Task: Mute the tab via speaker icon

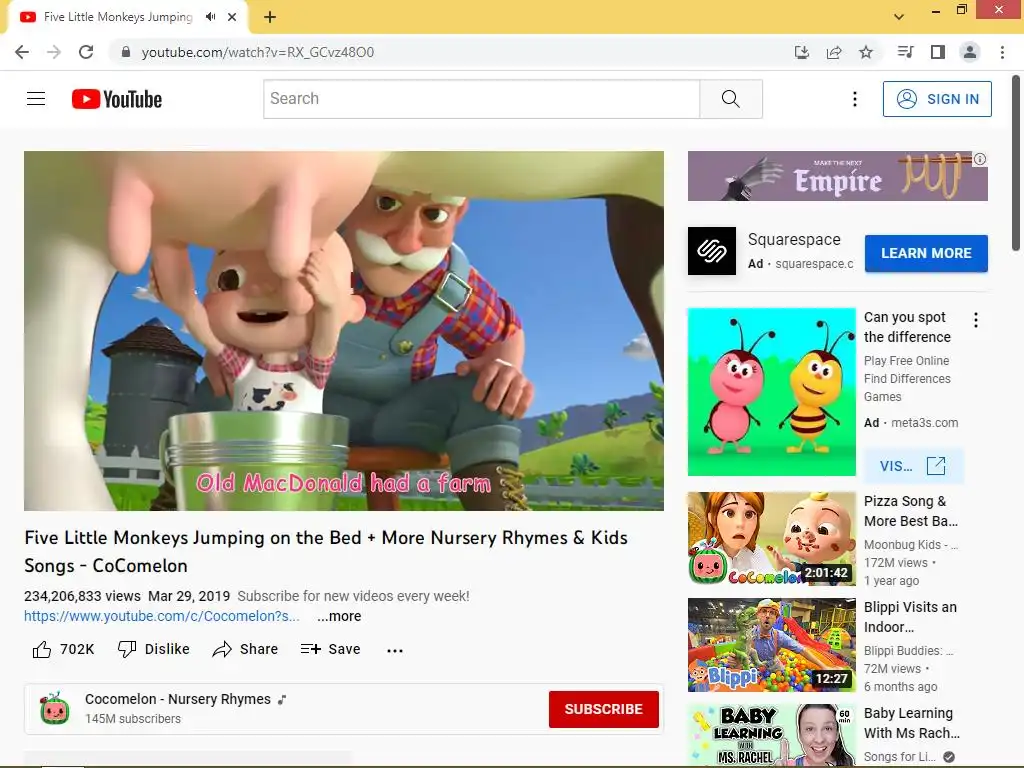Action: [210, 17]
